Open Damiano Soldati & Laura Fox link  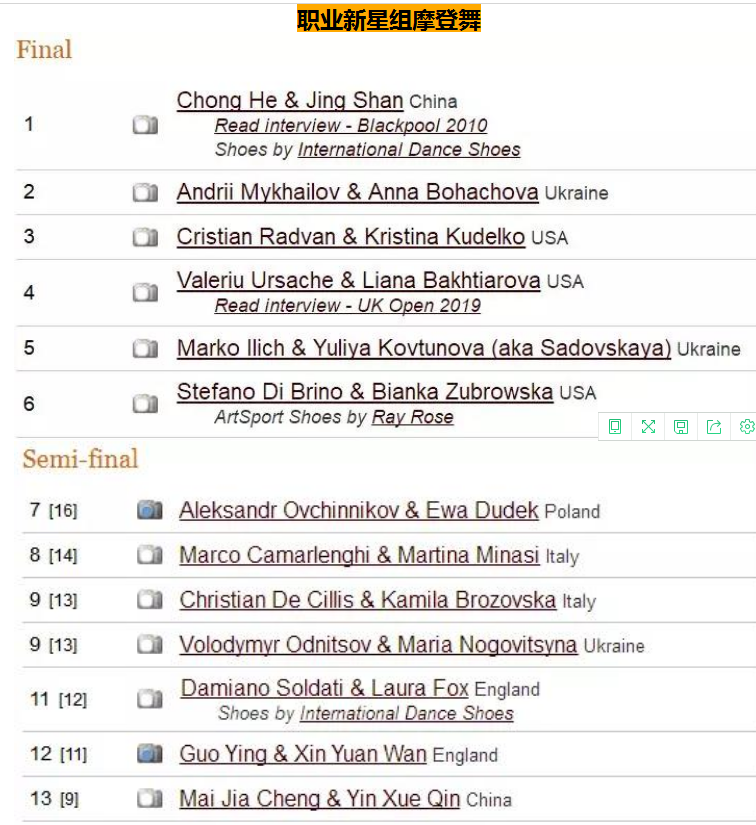325,688
